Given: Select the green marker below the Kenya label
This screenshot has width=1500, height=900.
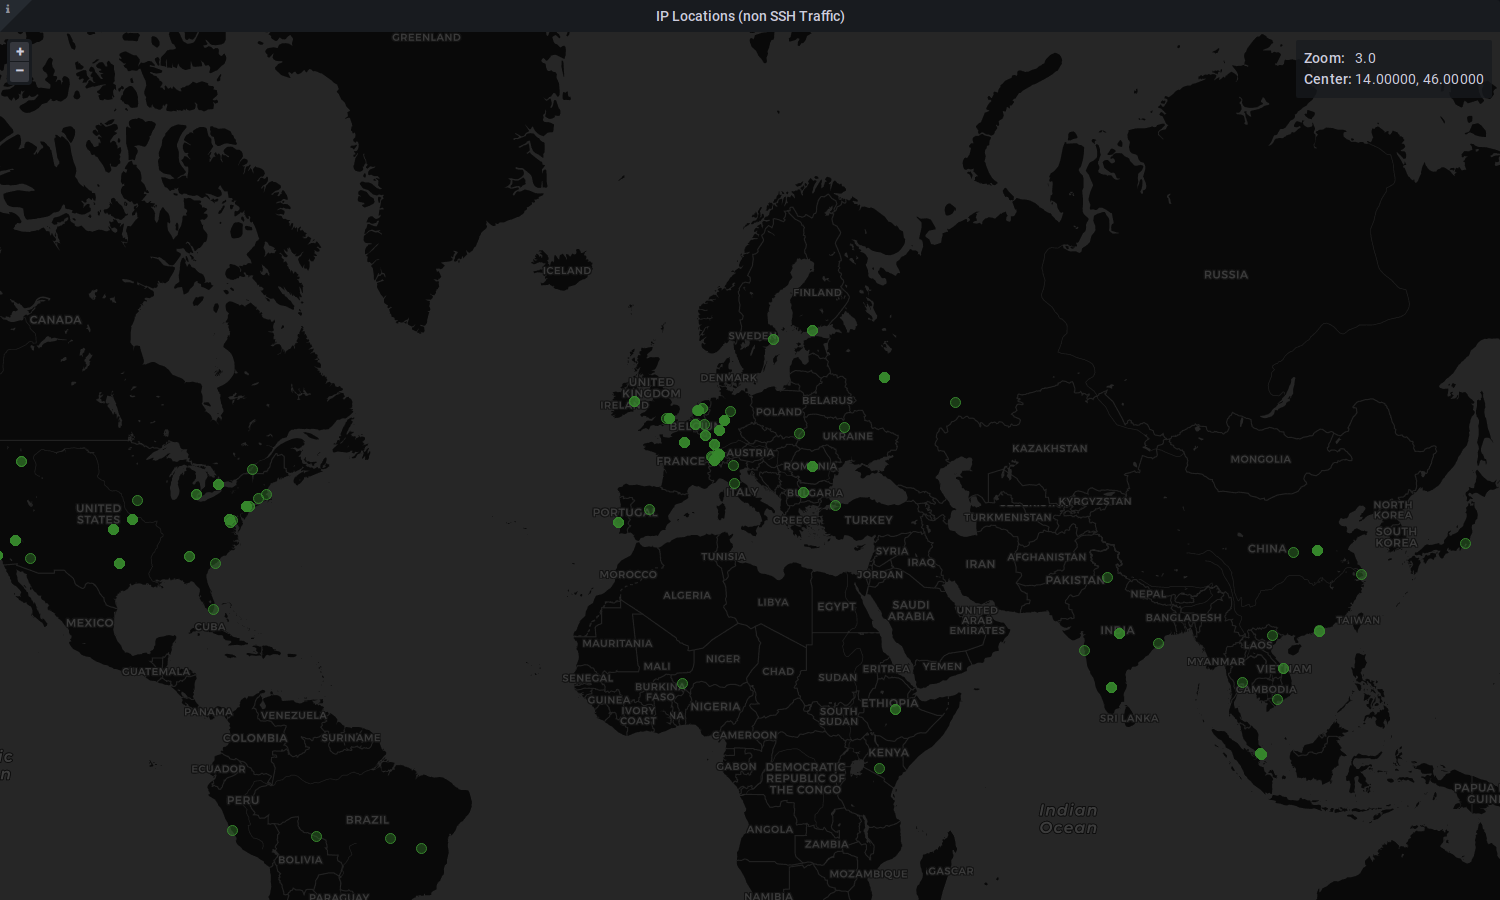Looking at the screenshot, I should click(879, 768).
